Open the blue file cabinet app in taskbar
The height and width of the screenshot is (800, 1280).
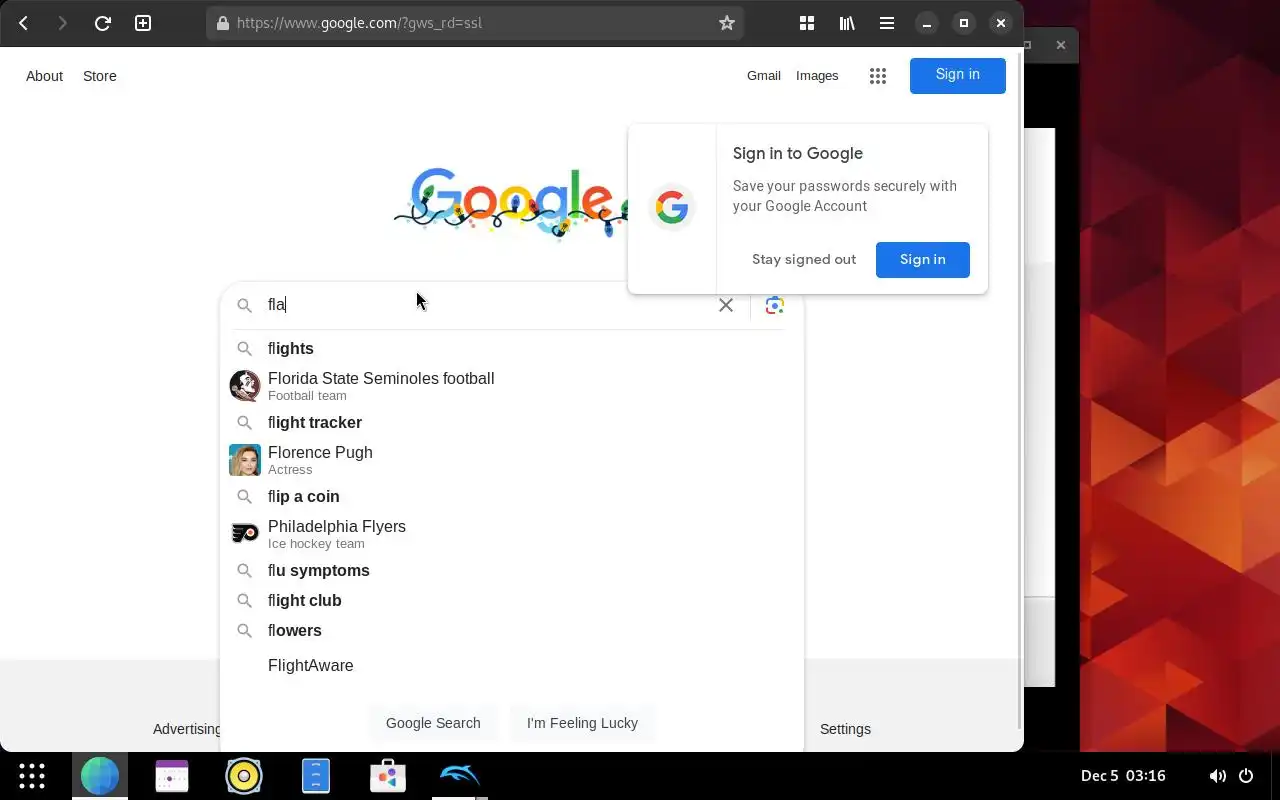click(x=316, y=776)
